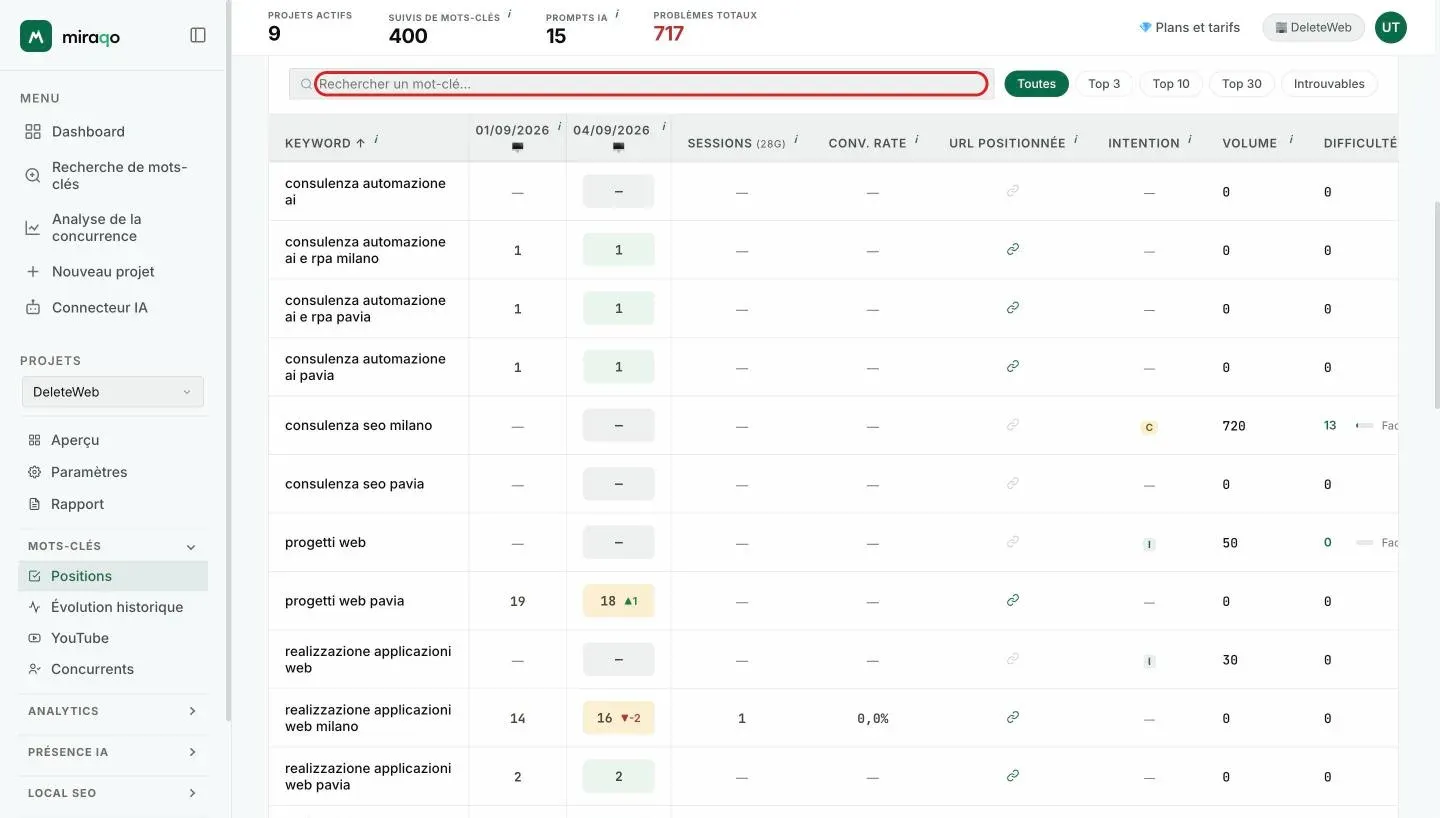
Task: Open URL link for realizzazione applicazioni web milano
Action: [1012, 717]
